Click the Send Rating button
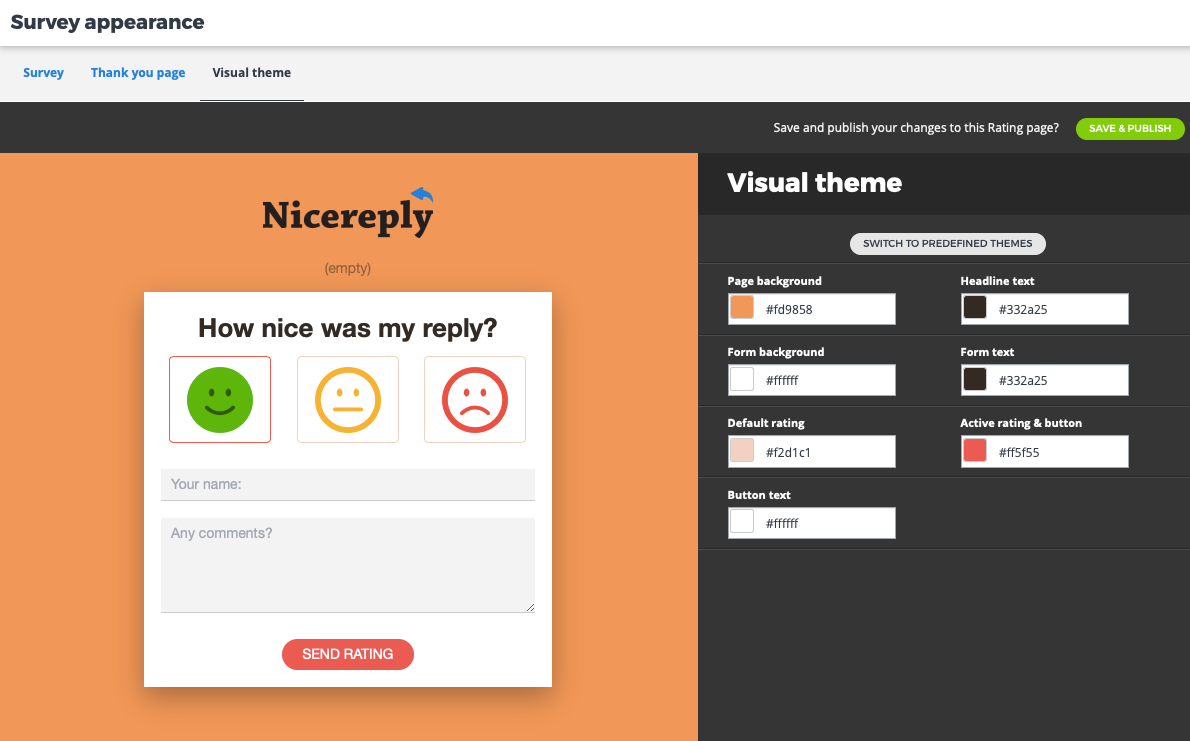1190x741 pixels. point(348,654)
